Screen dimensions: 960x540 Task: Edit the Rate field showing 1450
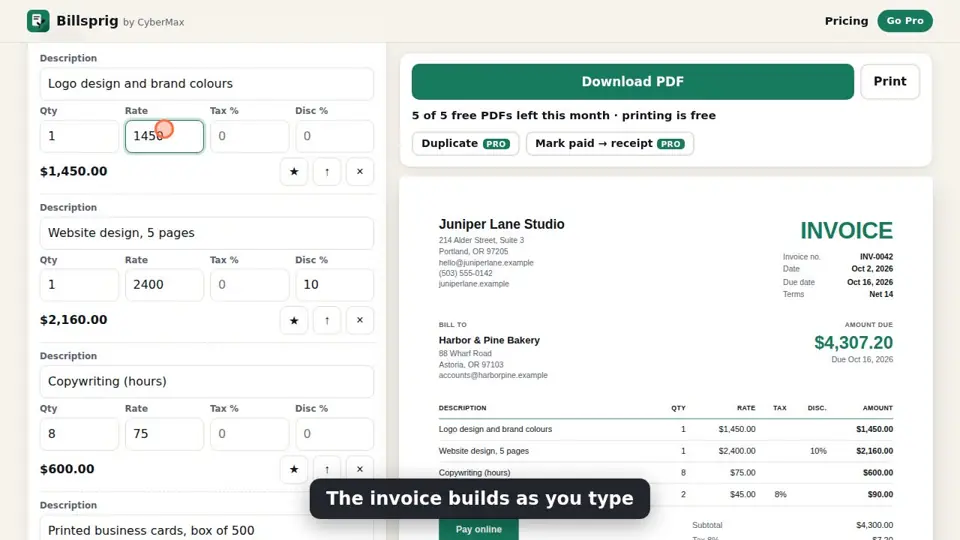[164, 136]
